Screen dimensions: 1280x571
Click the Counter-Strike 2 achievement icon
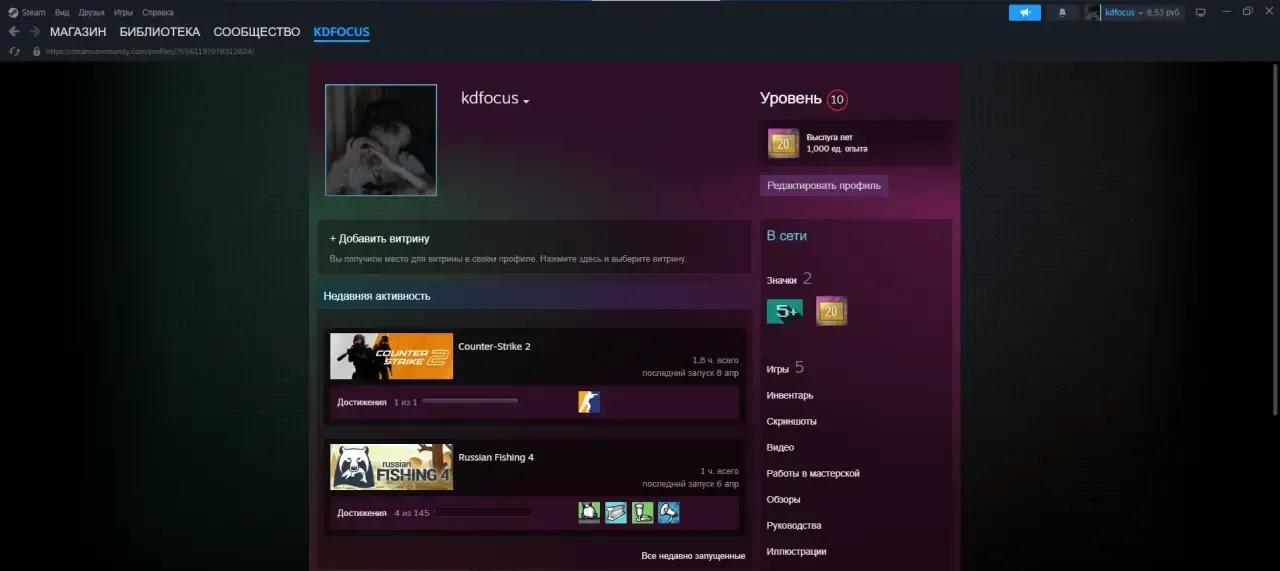[x=588, y=402]
